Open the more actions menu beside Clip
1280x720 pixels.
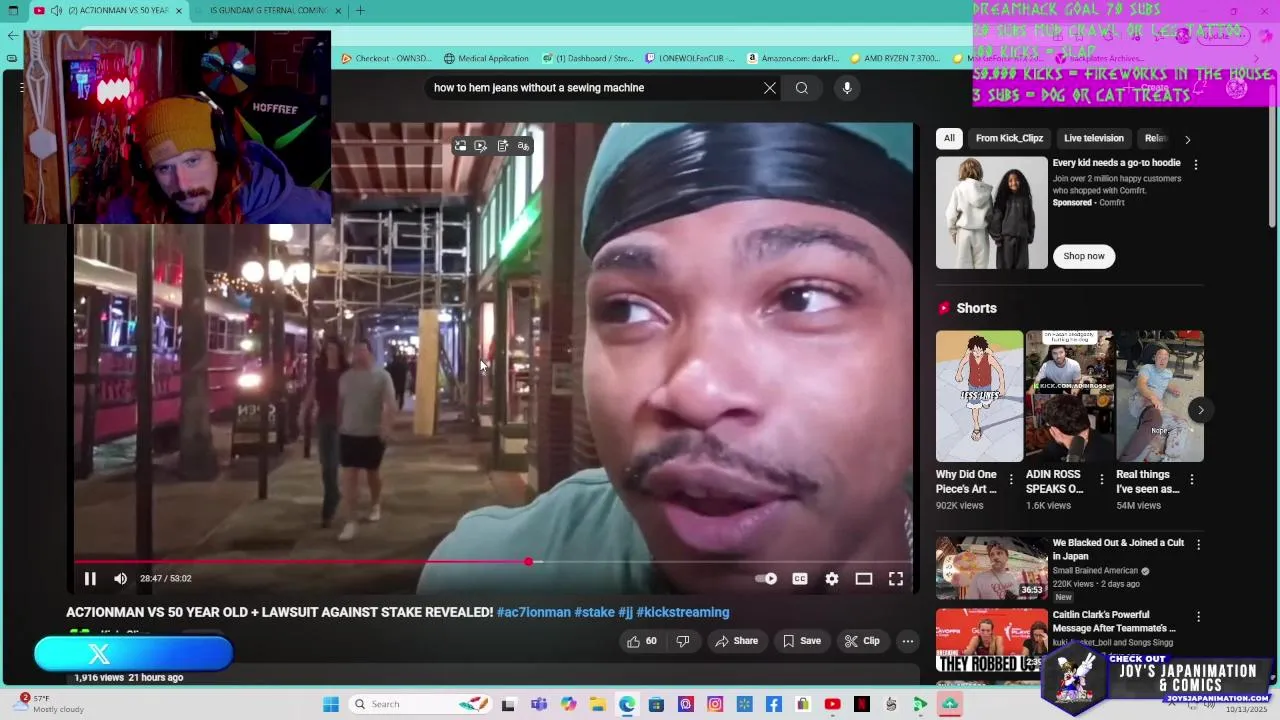908,641
